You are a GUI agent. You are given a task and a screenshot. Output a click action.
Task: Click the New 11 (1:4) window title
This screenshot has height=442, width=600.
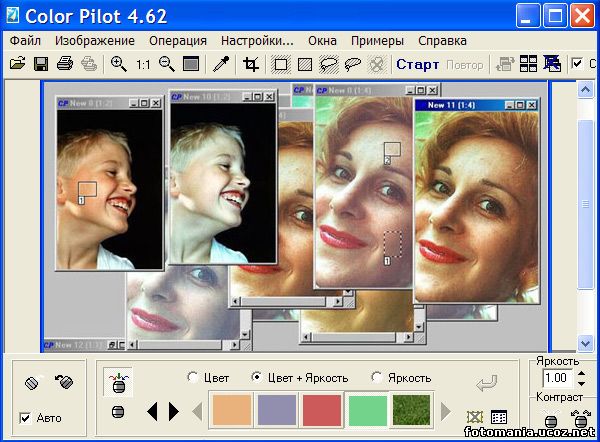451,105
